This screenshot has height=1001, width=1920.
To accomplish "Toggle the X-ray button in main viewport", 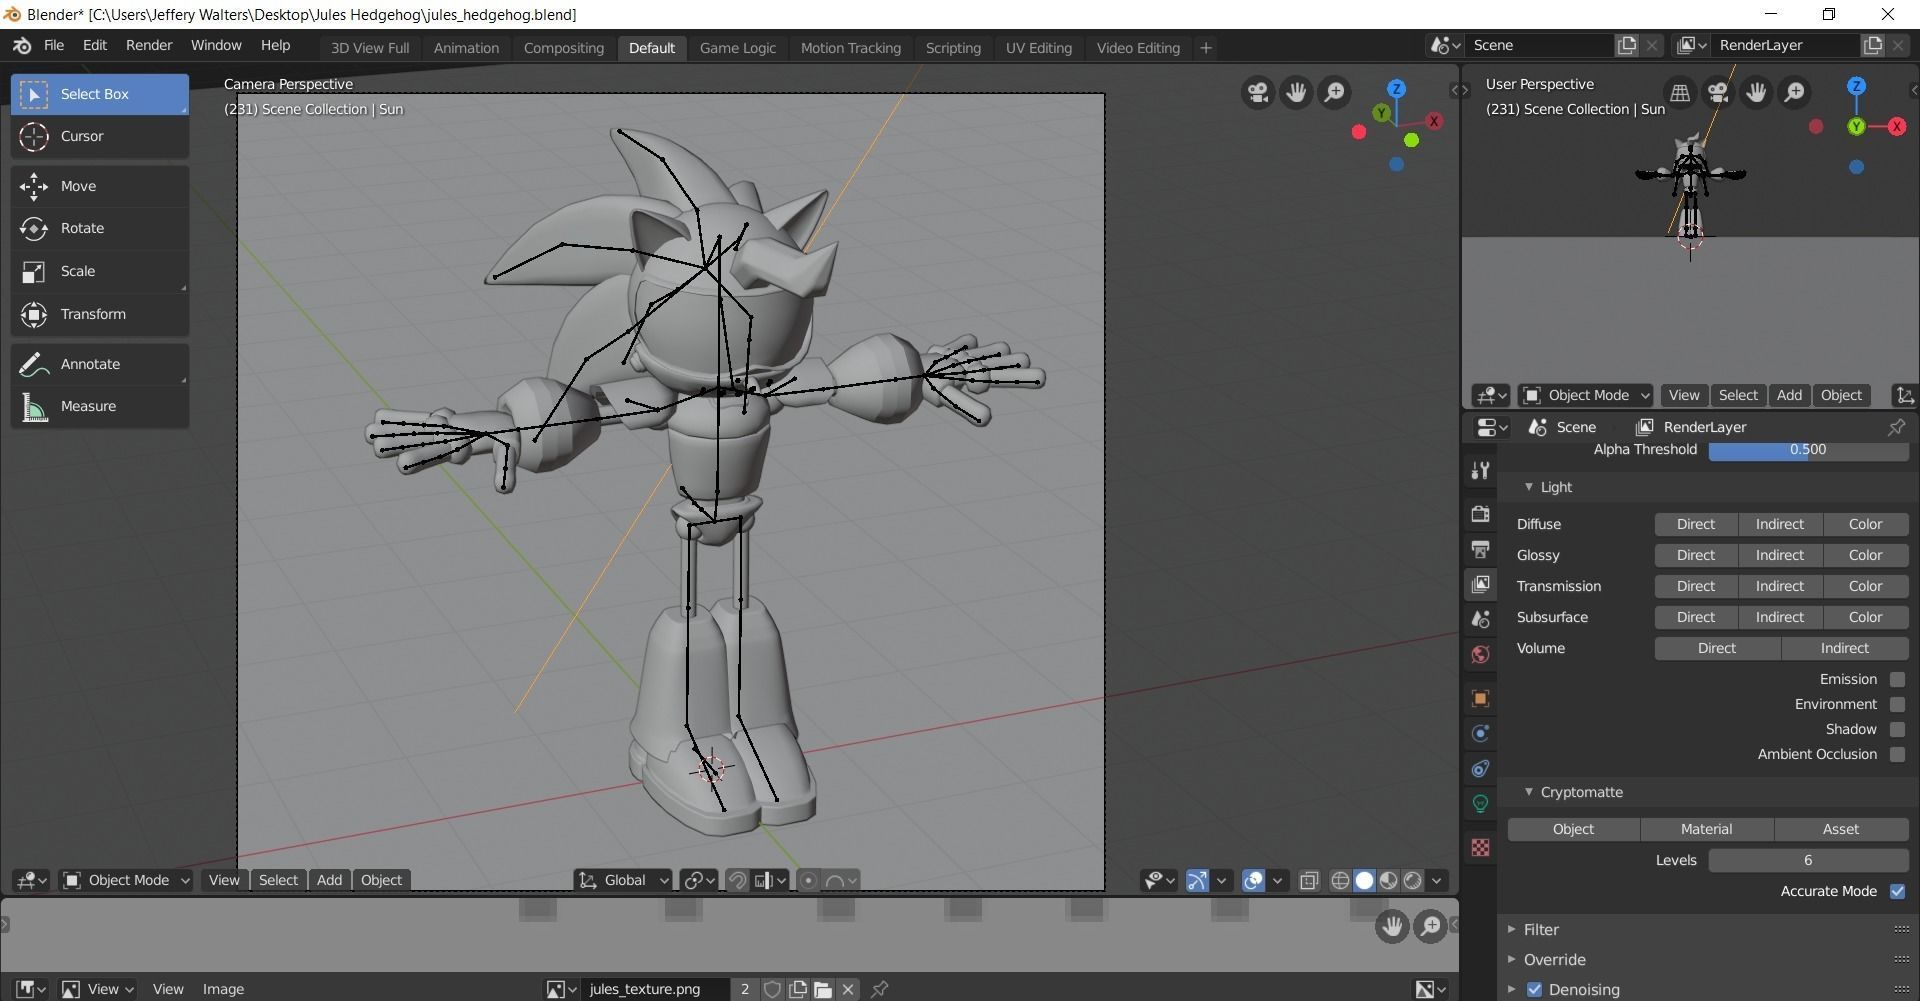I will [x=1309, y=880].
